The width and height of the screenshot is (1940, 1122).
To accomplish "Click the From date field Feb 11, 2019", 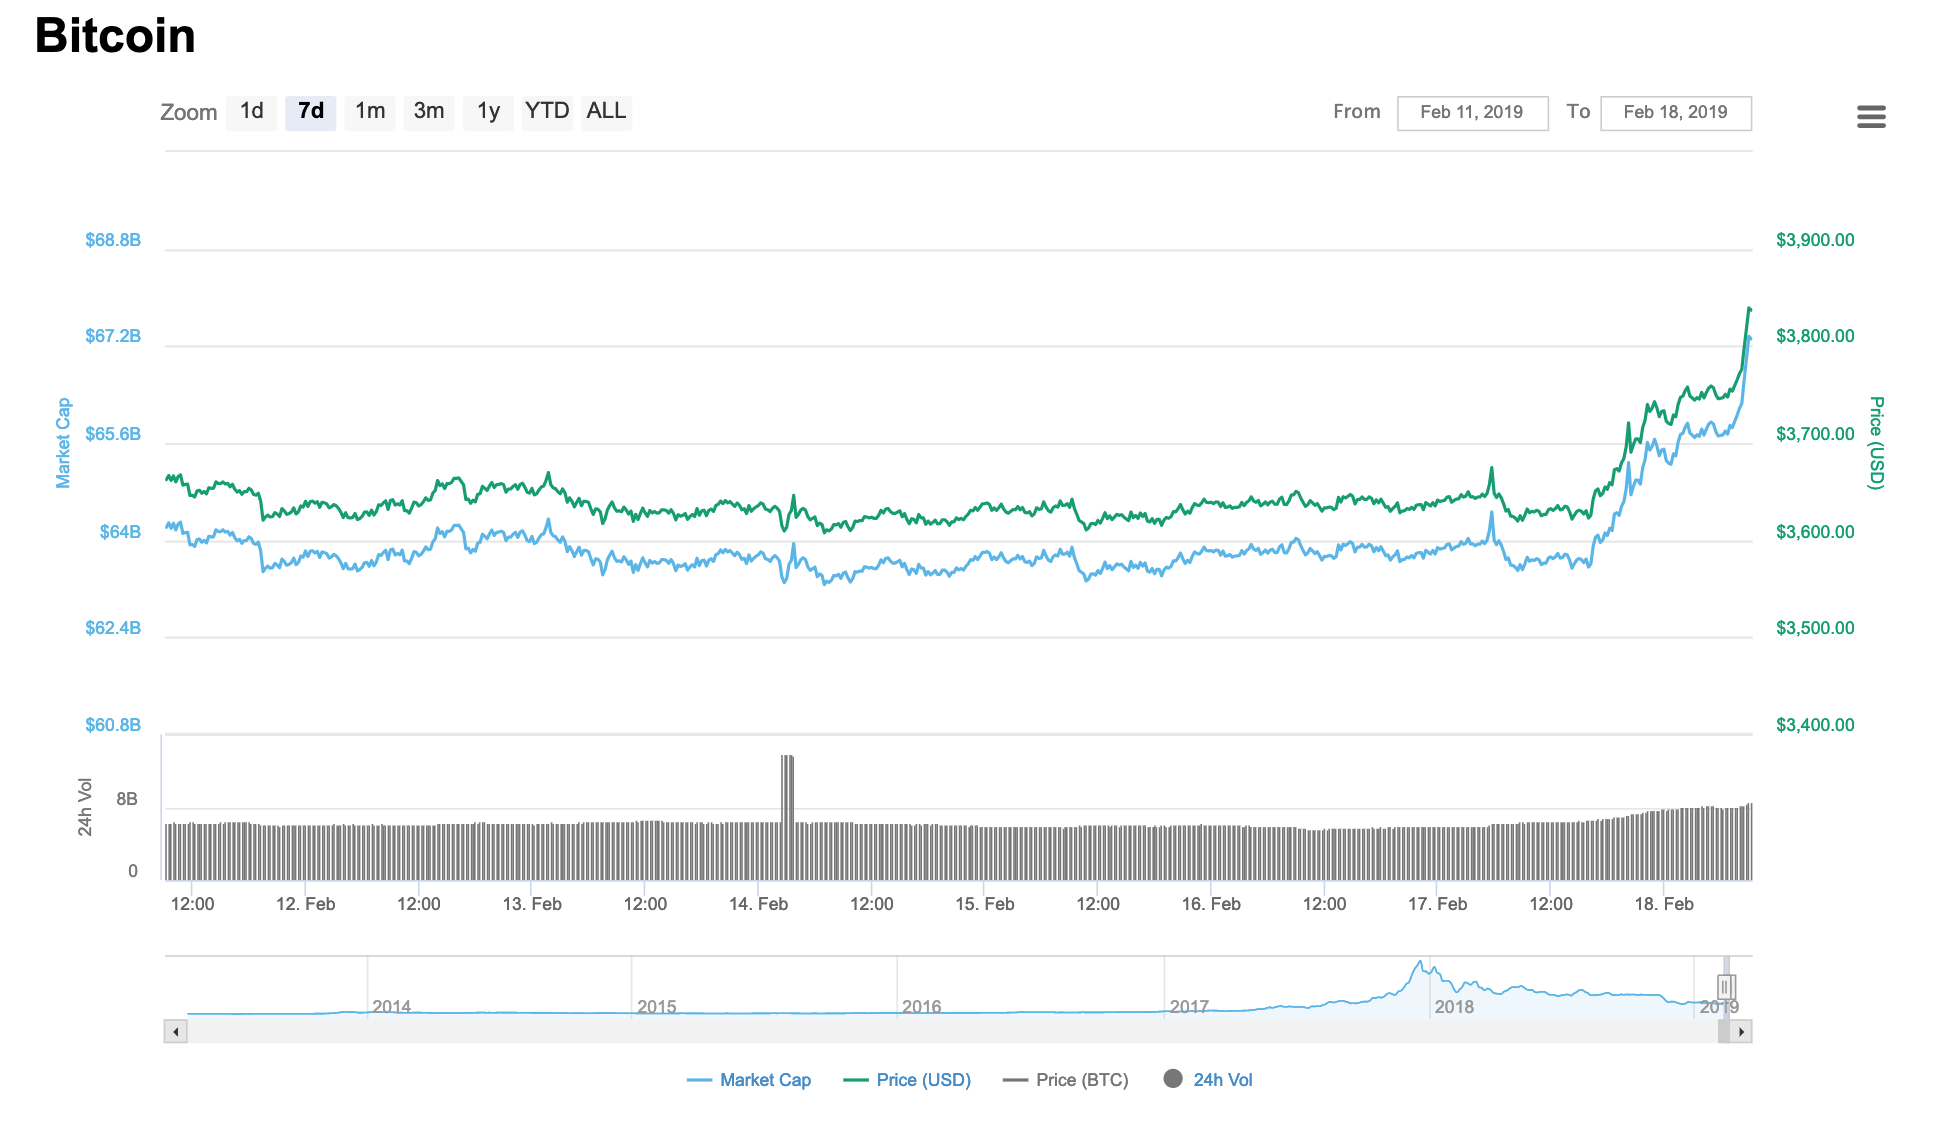I will click(x=1472, y=113).
